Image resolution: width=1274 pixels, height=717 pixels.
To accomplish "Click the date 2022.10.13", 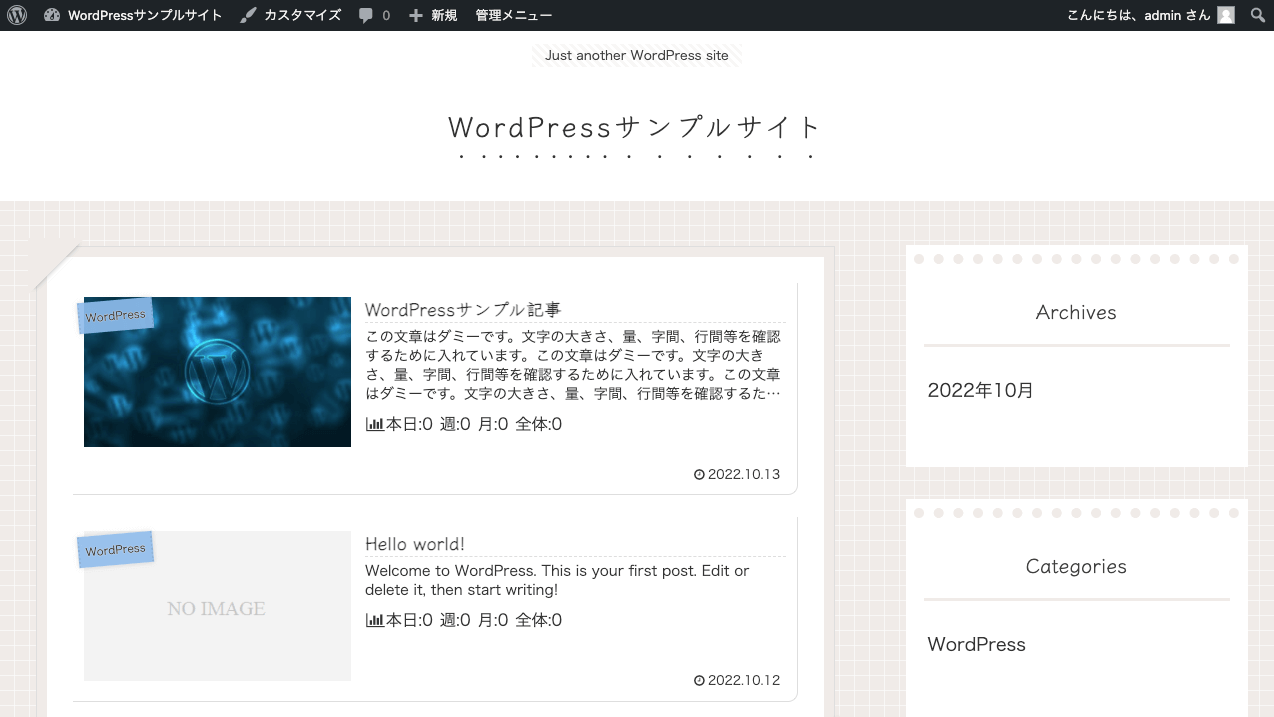I will tap(744, 474).
